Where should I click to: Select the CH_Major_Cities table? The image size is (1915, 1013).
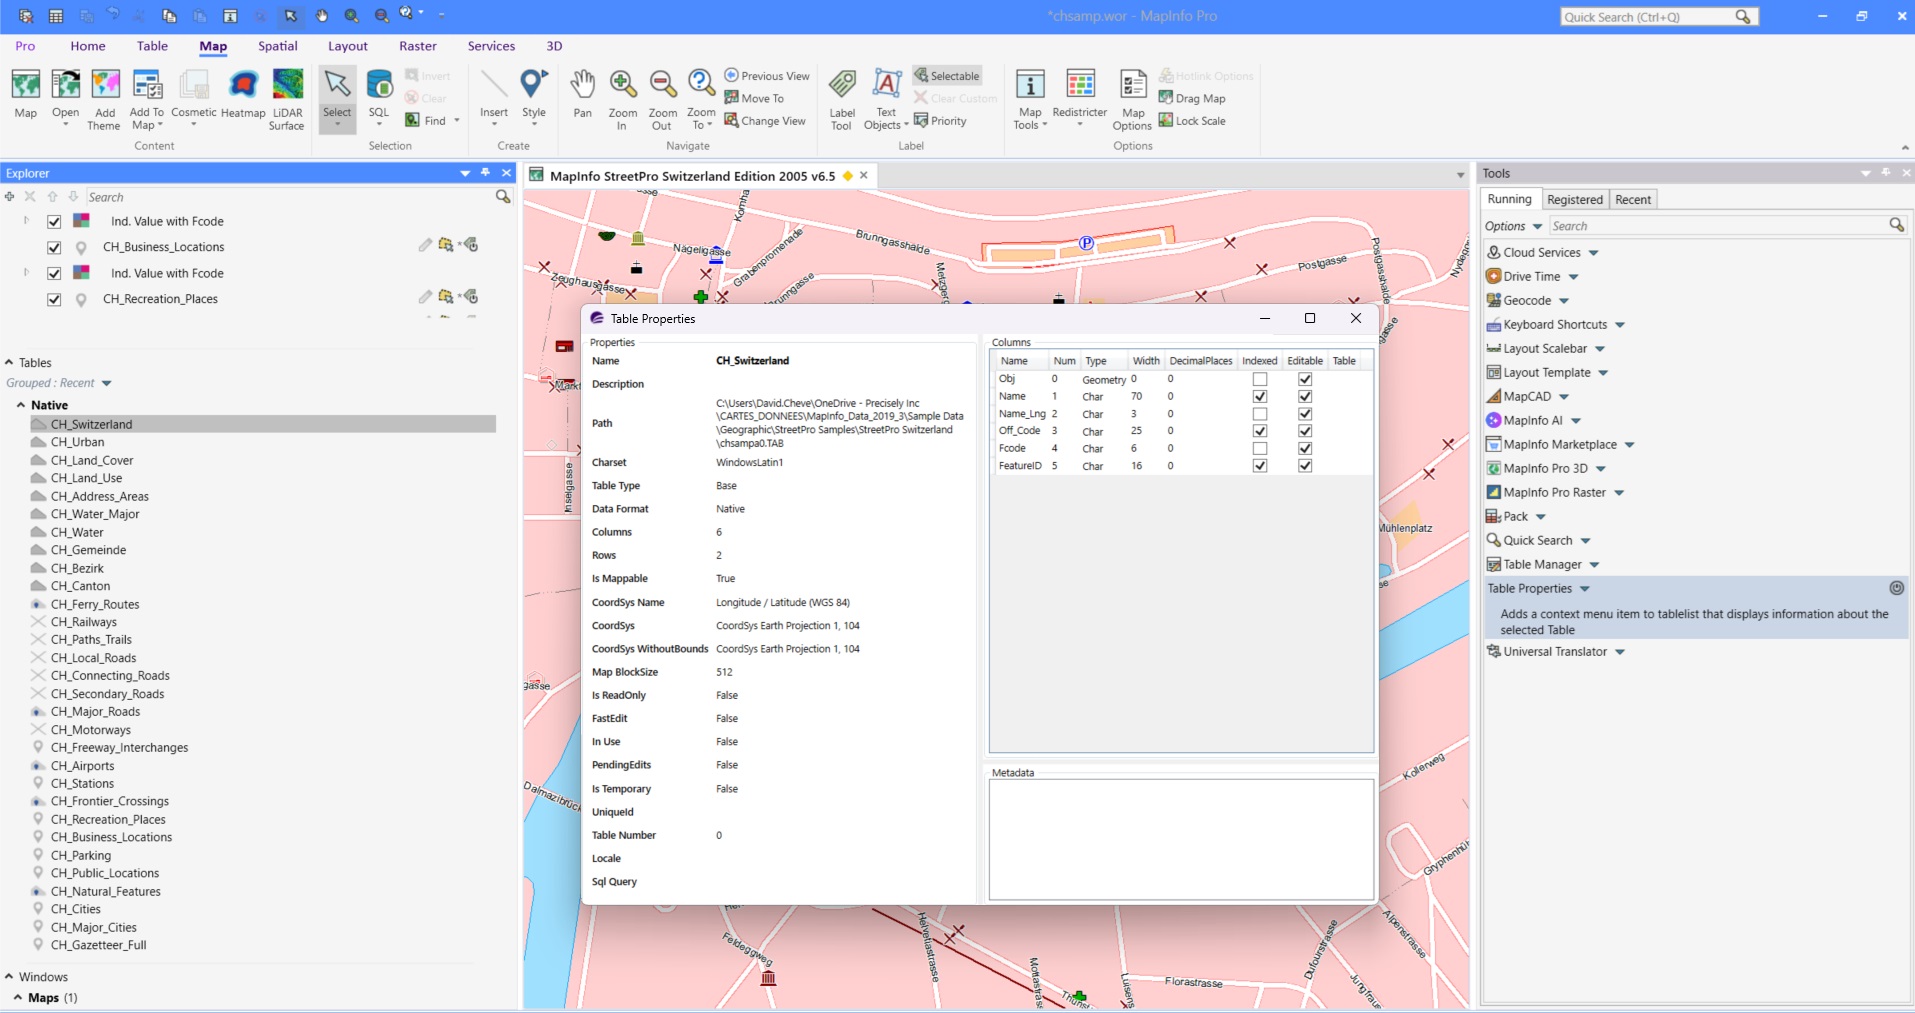tap(93, 928)
